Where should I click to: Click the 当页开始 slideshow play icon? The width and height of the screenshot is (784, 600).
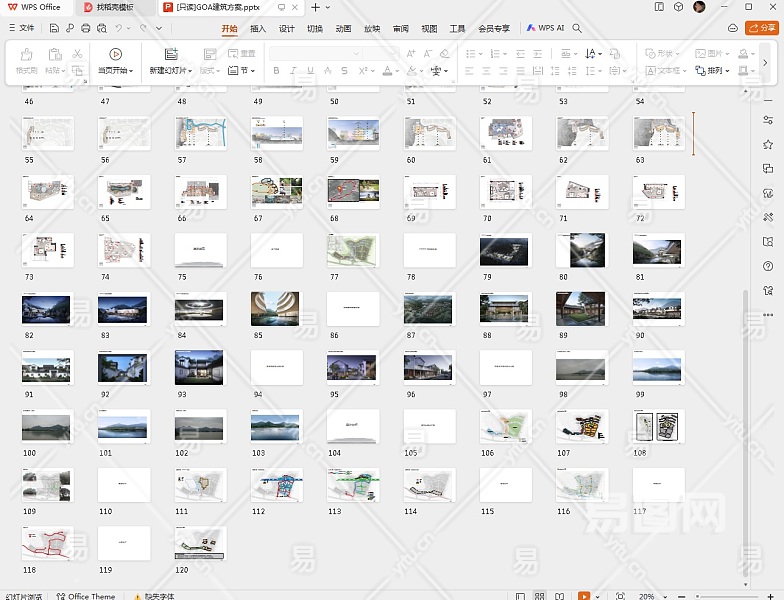pyautogui.click(x=115, y=54)
